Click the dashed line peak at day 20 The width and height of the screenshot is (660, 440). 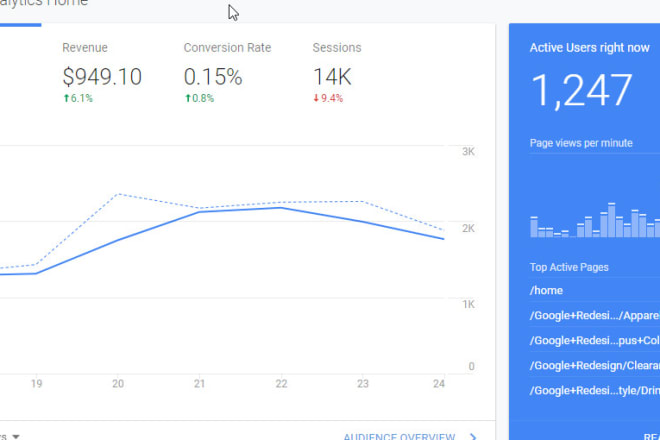coord(118,194)
